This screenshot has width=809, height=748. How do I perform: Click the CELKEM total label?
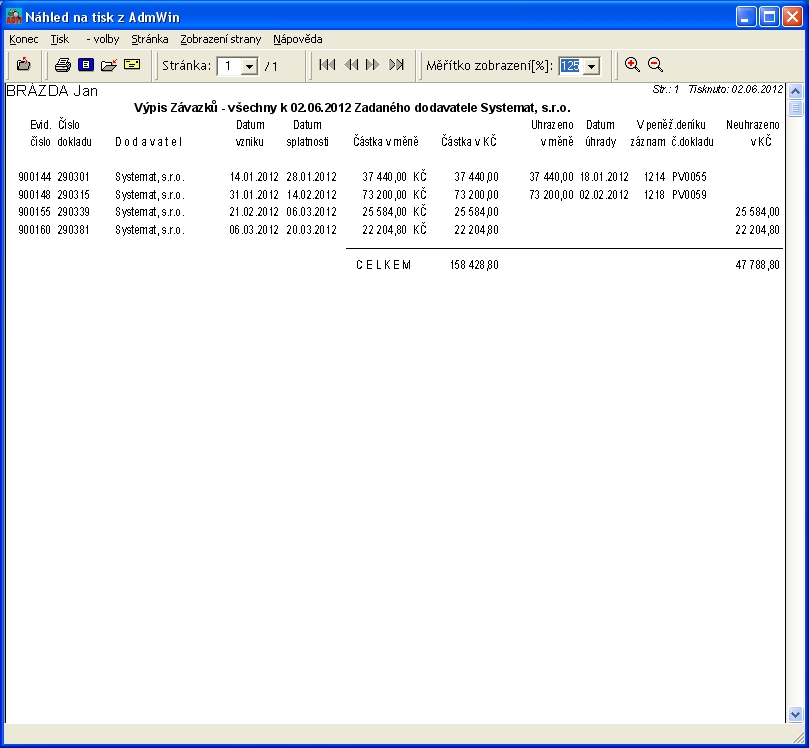(384, 265)
